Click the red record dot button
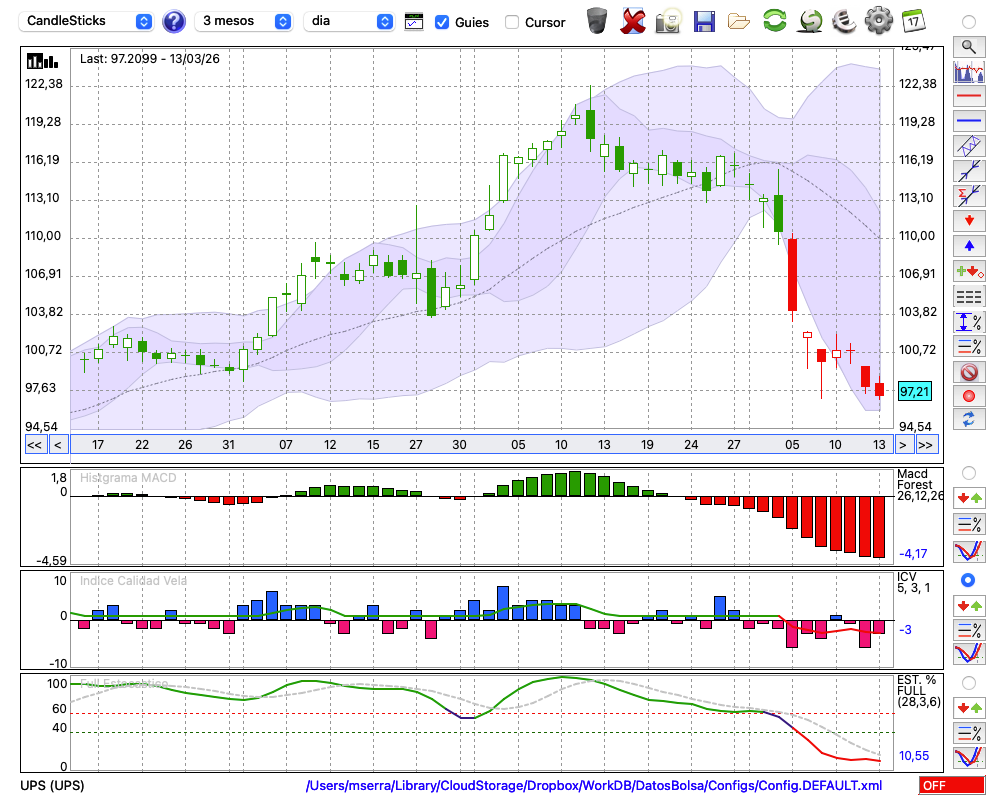1000x800 pixels. click(969, 396)
